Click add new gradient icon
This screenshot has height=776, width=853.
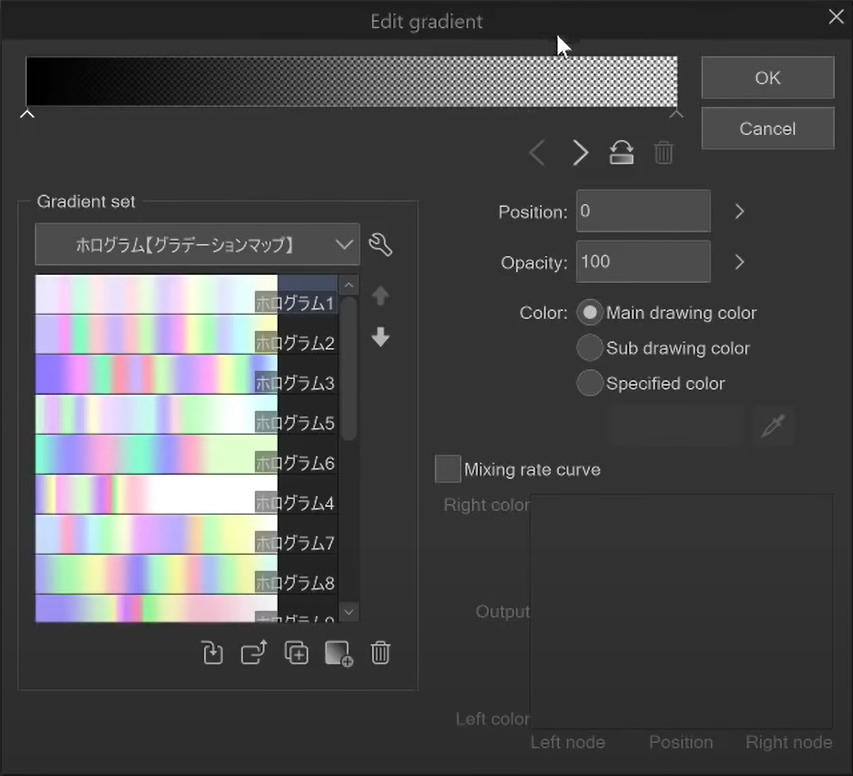(x=339, y=653)
